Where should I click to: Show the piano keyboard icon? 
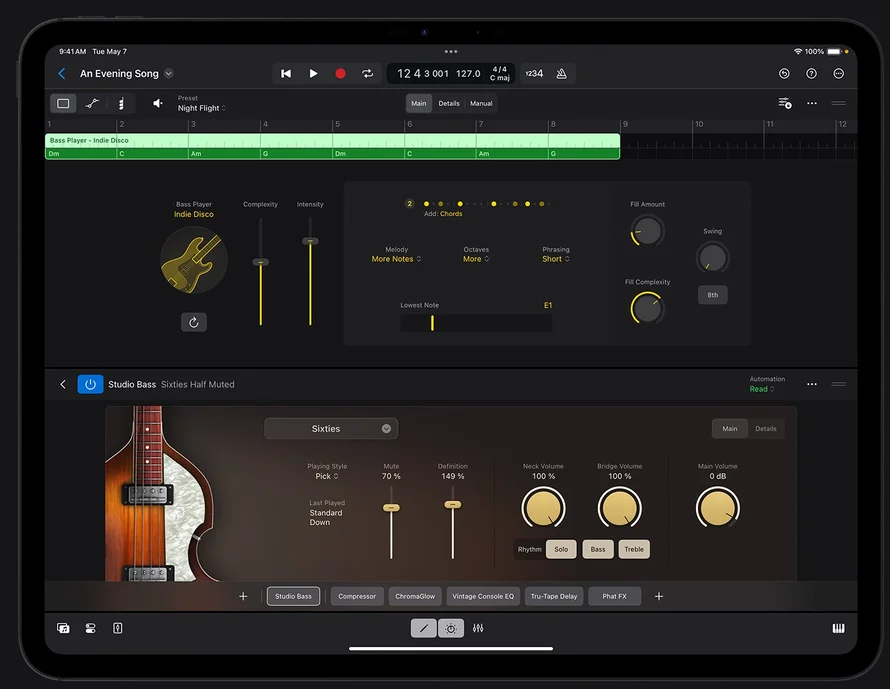(x=838, y=628)
